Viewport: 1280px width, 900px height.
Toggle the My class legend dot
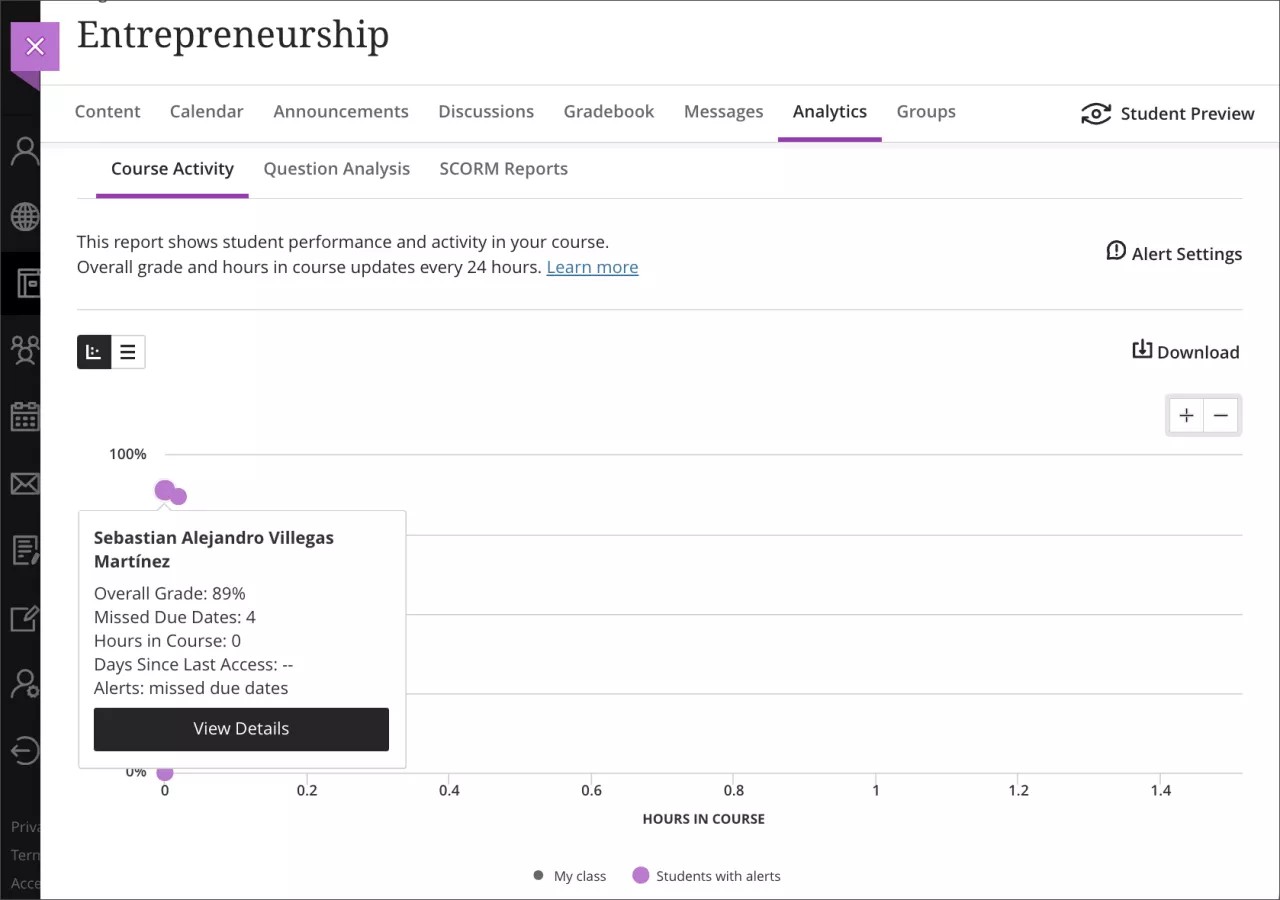click(537, 875)
